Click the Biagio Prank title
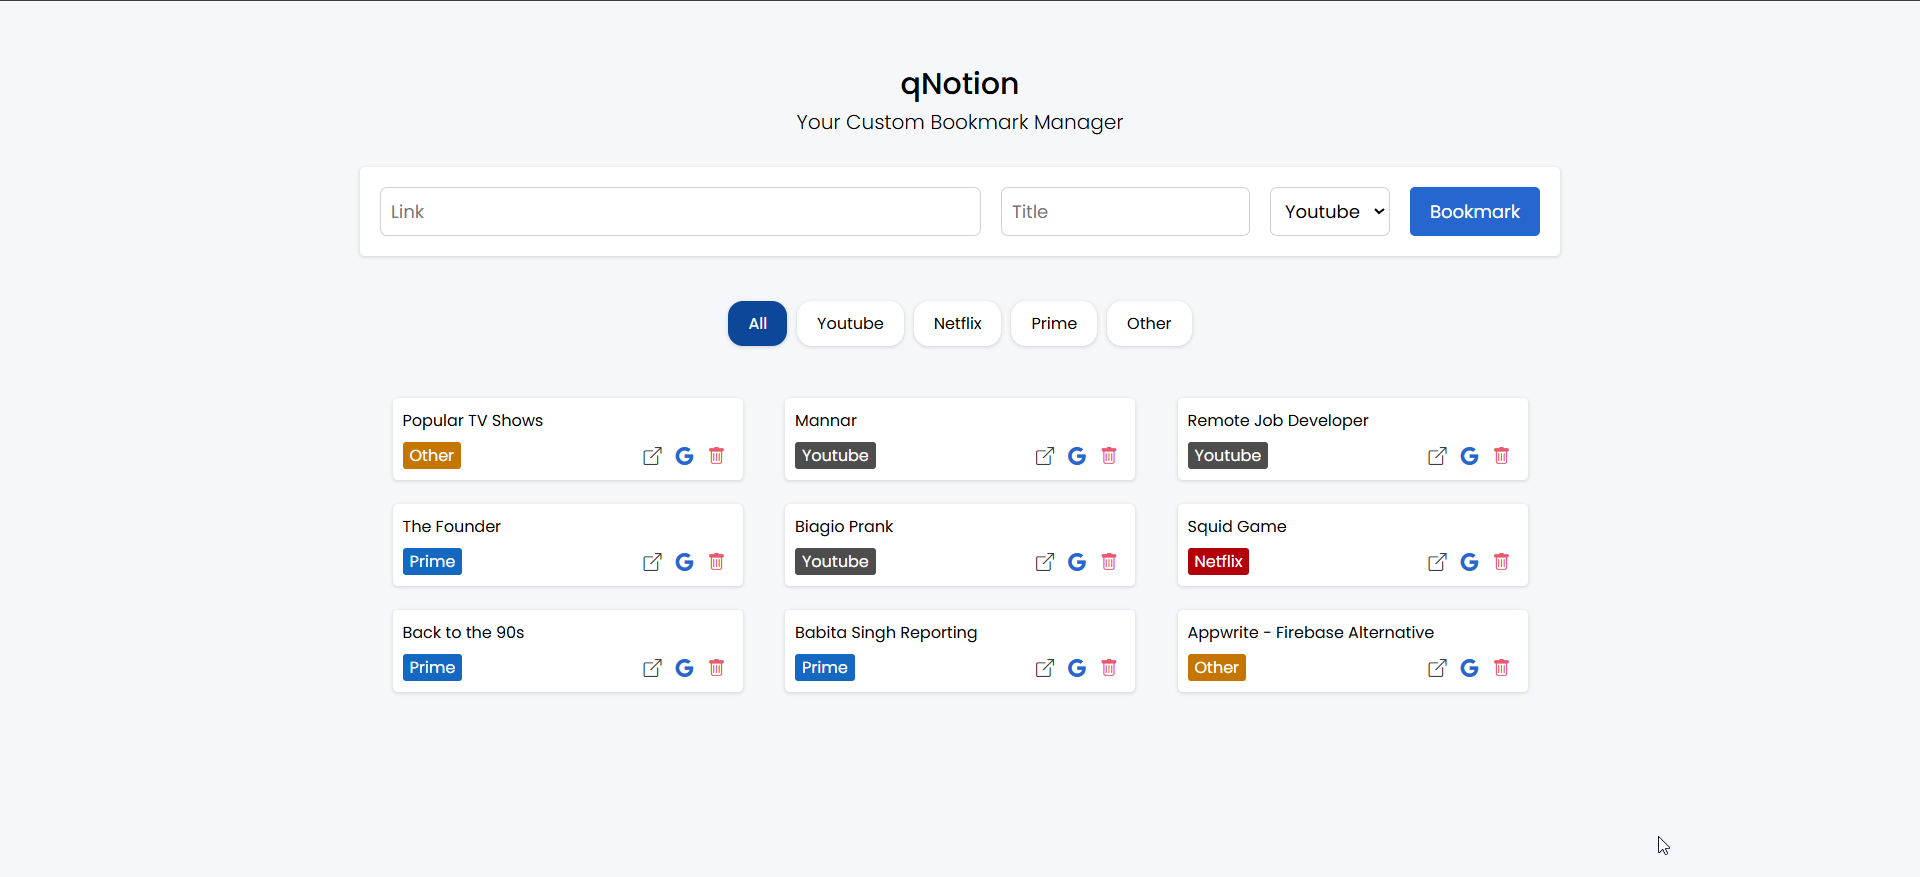Image resolution: width=1920 pixels, height=877 pixels. [844, 527]
